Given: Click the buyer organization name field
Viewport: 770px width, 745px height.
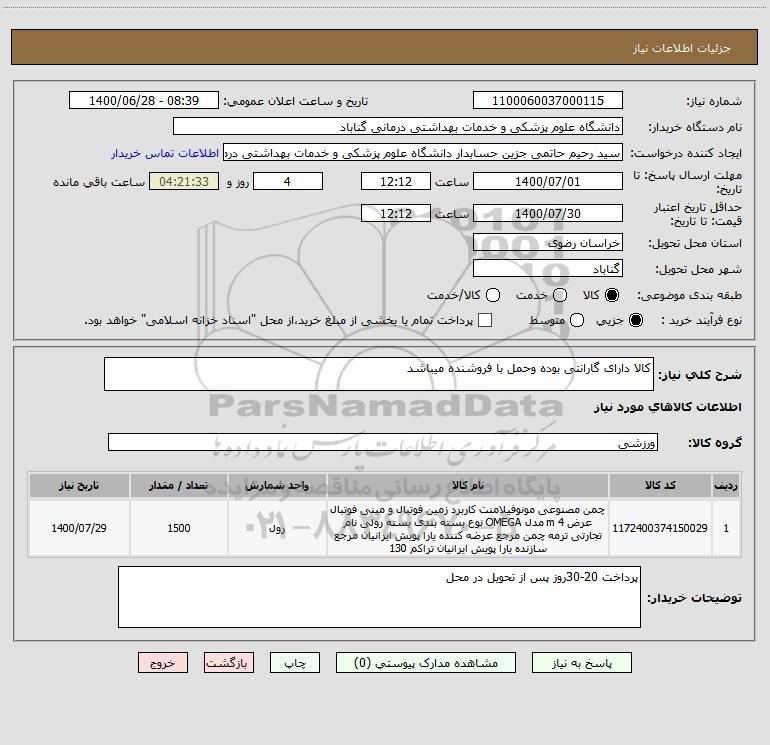Looking at the screenshot, I should click(x=398, y=127).
